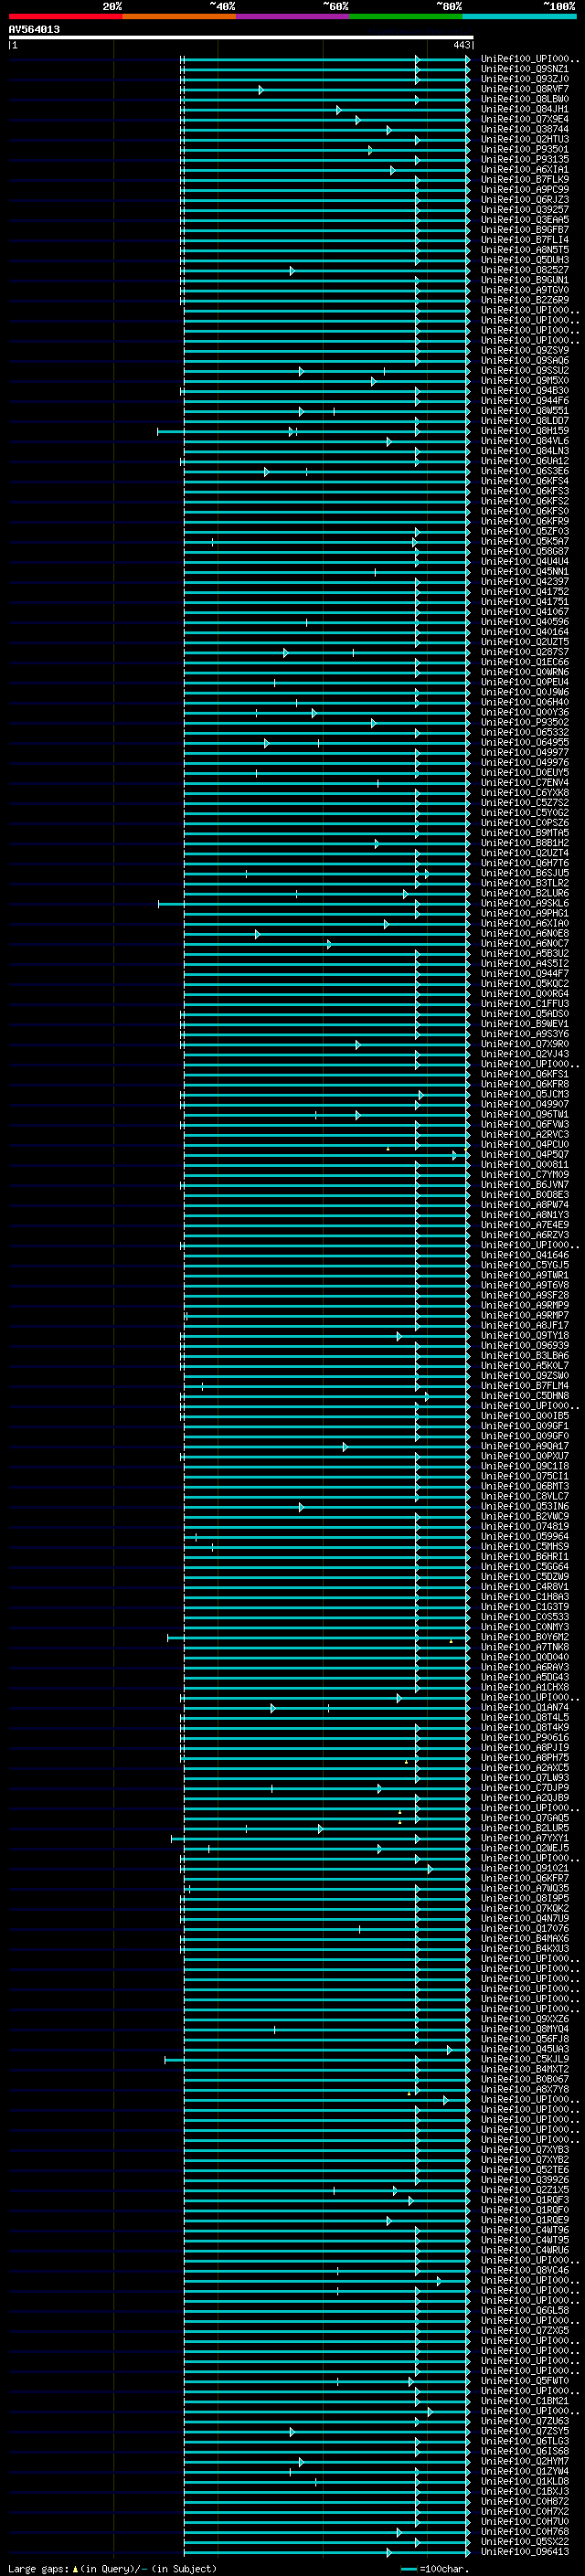
Task: Select the UniRef100_Q6UA12 label
Action: (x=525, y=461)
